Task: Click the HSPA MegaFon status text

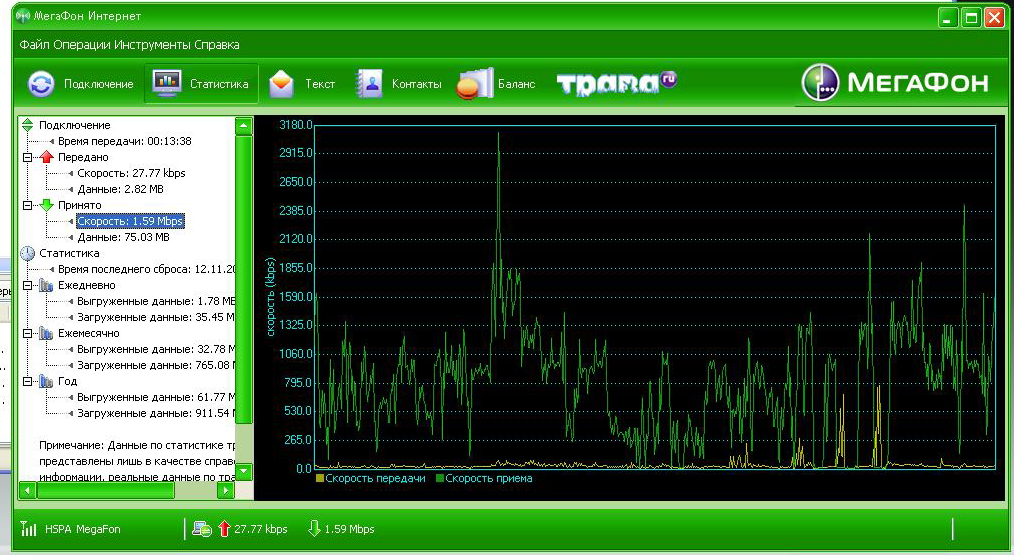Action: tap(83, 529)
